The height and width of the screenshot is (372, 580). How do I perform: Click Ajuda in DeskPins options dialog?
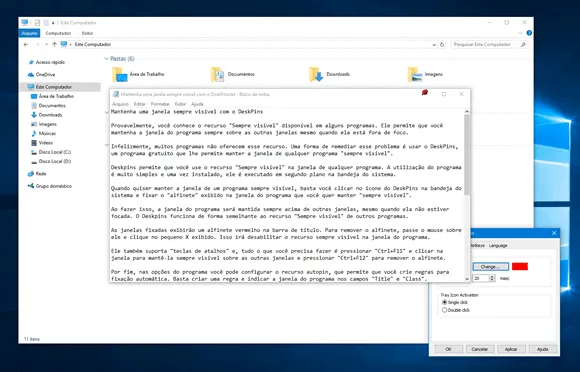click(x=542, y=349)
